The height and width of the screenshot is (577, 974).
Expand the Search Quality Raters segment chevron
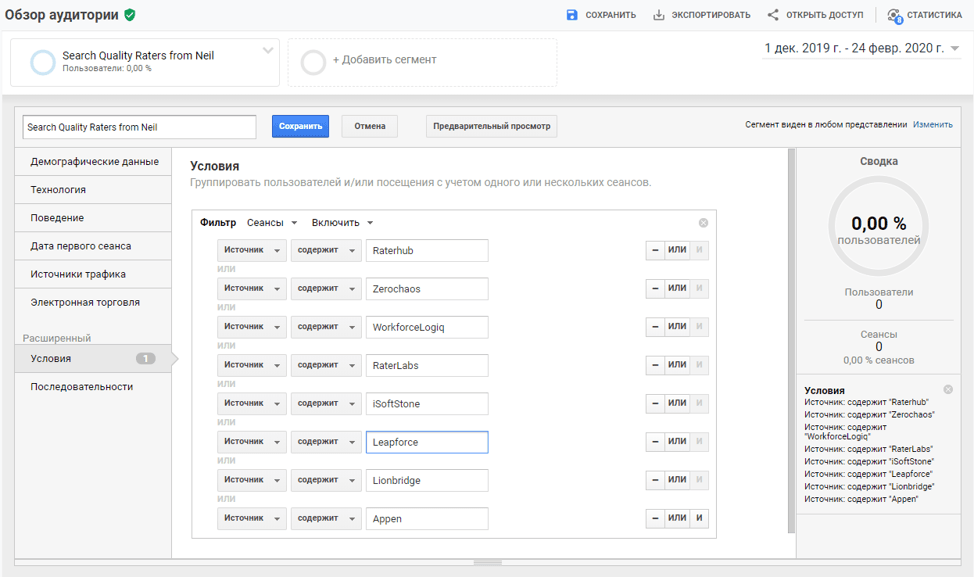pos(268,50)
